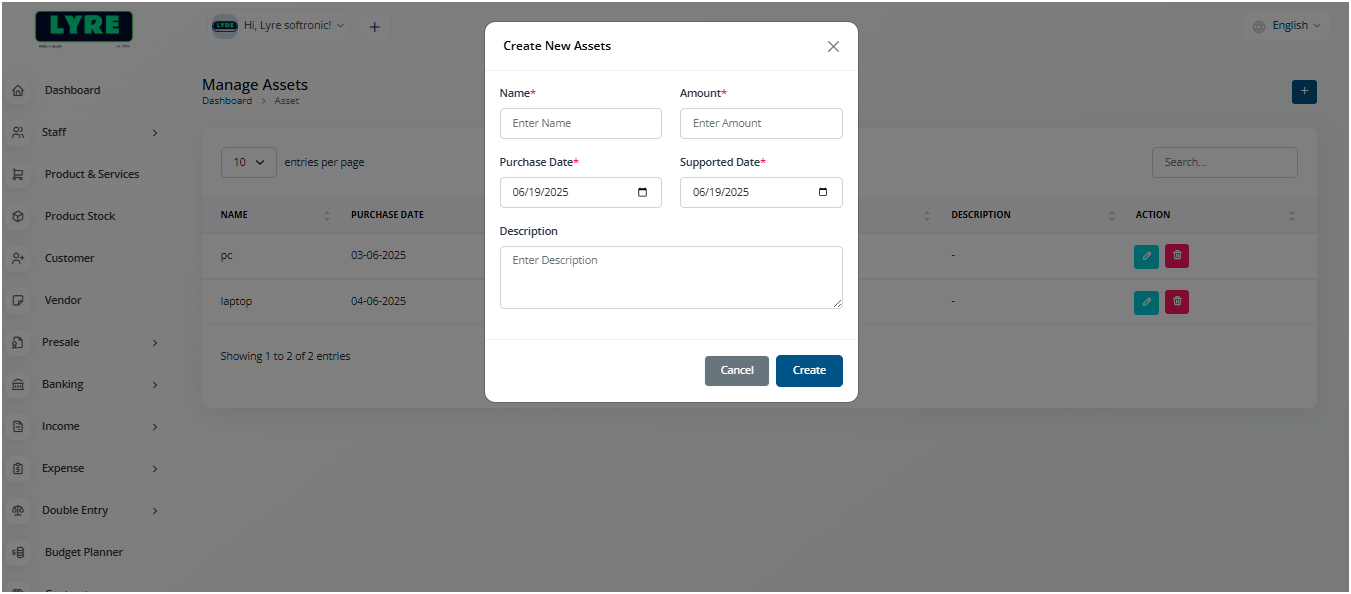Open the Purchase Date calendar picker
1351x594 pixels.
point(644,192)
